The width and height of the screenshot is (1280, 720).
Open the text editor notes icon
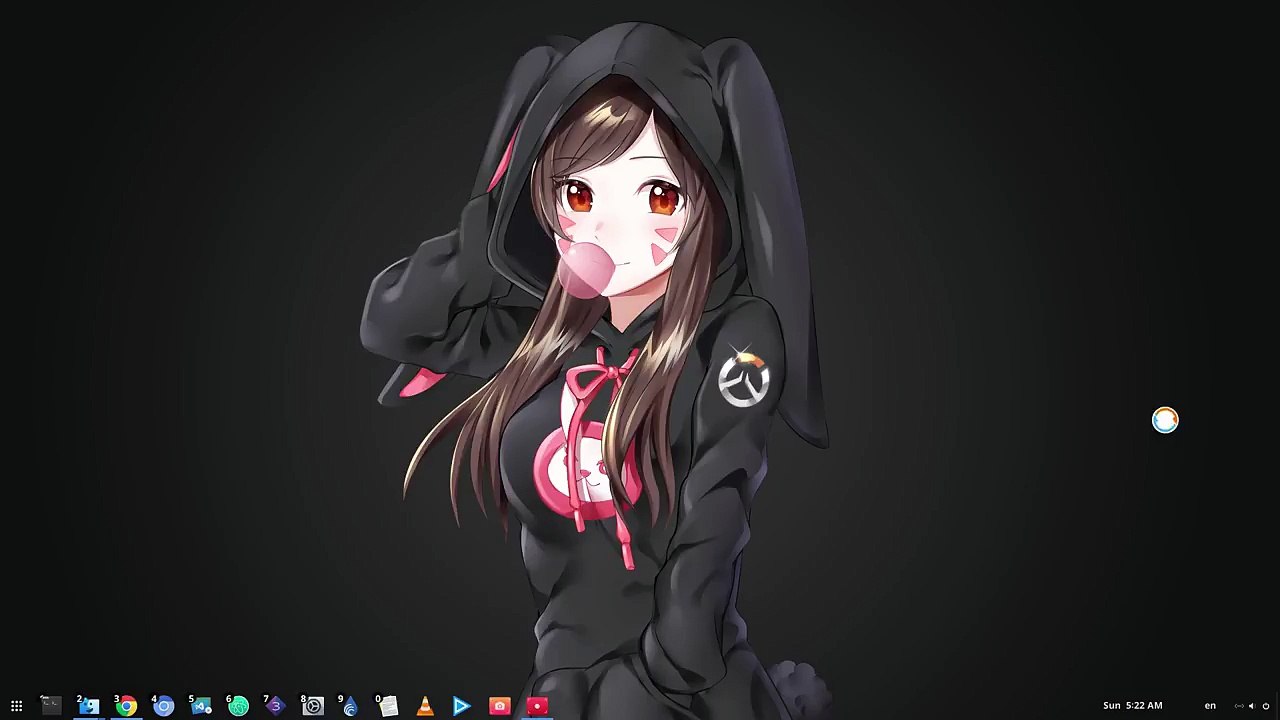388,706
